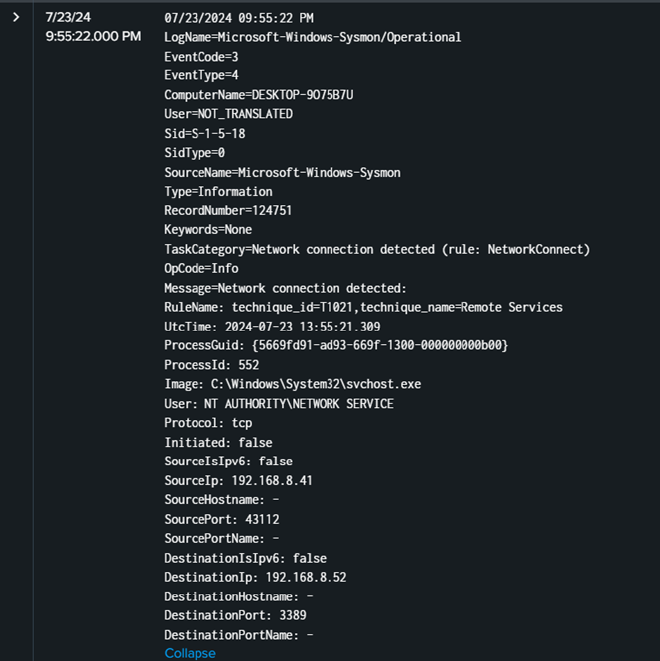Viewport: 660px width, 661px height.
Task: Select the Sid=S-1-5-18 line
Action: 208,133
